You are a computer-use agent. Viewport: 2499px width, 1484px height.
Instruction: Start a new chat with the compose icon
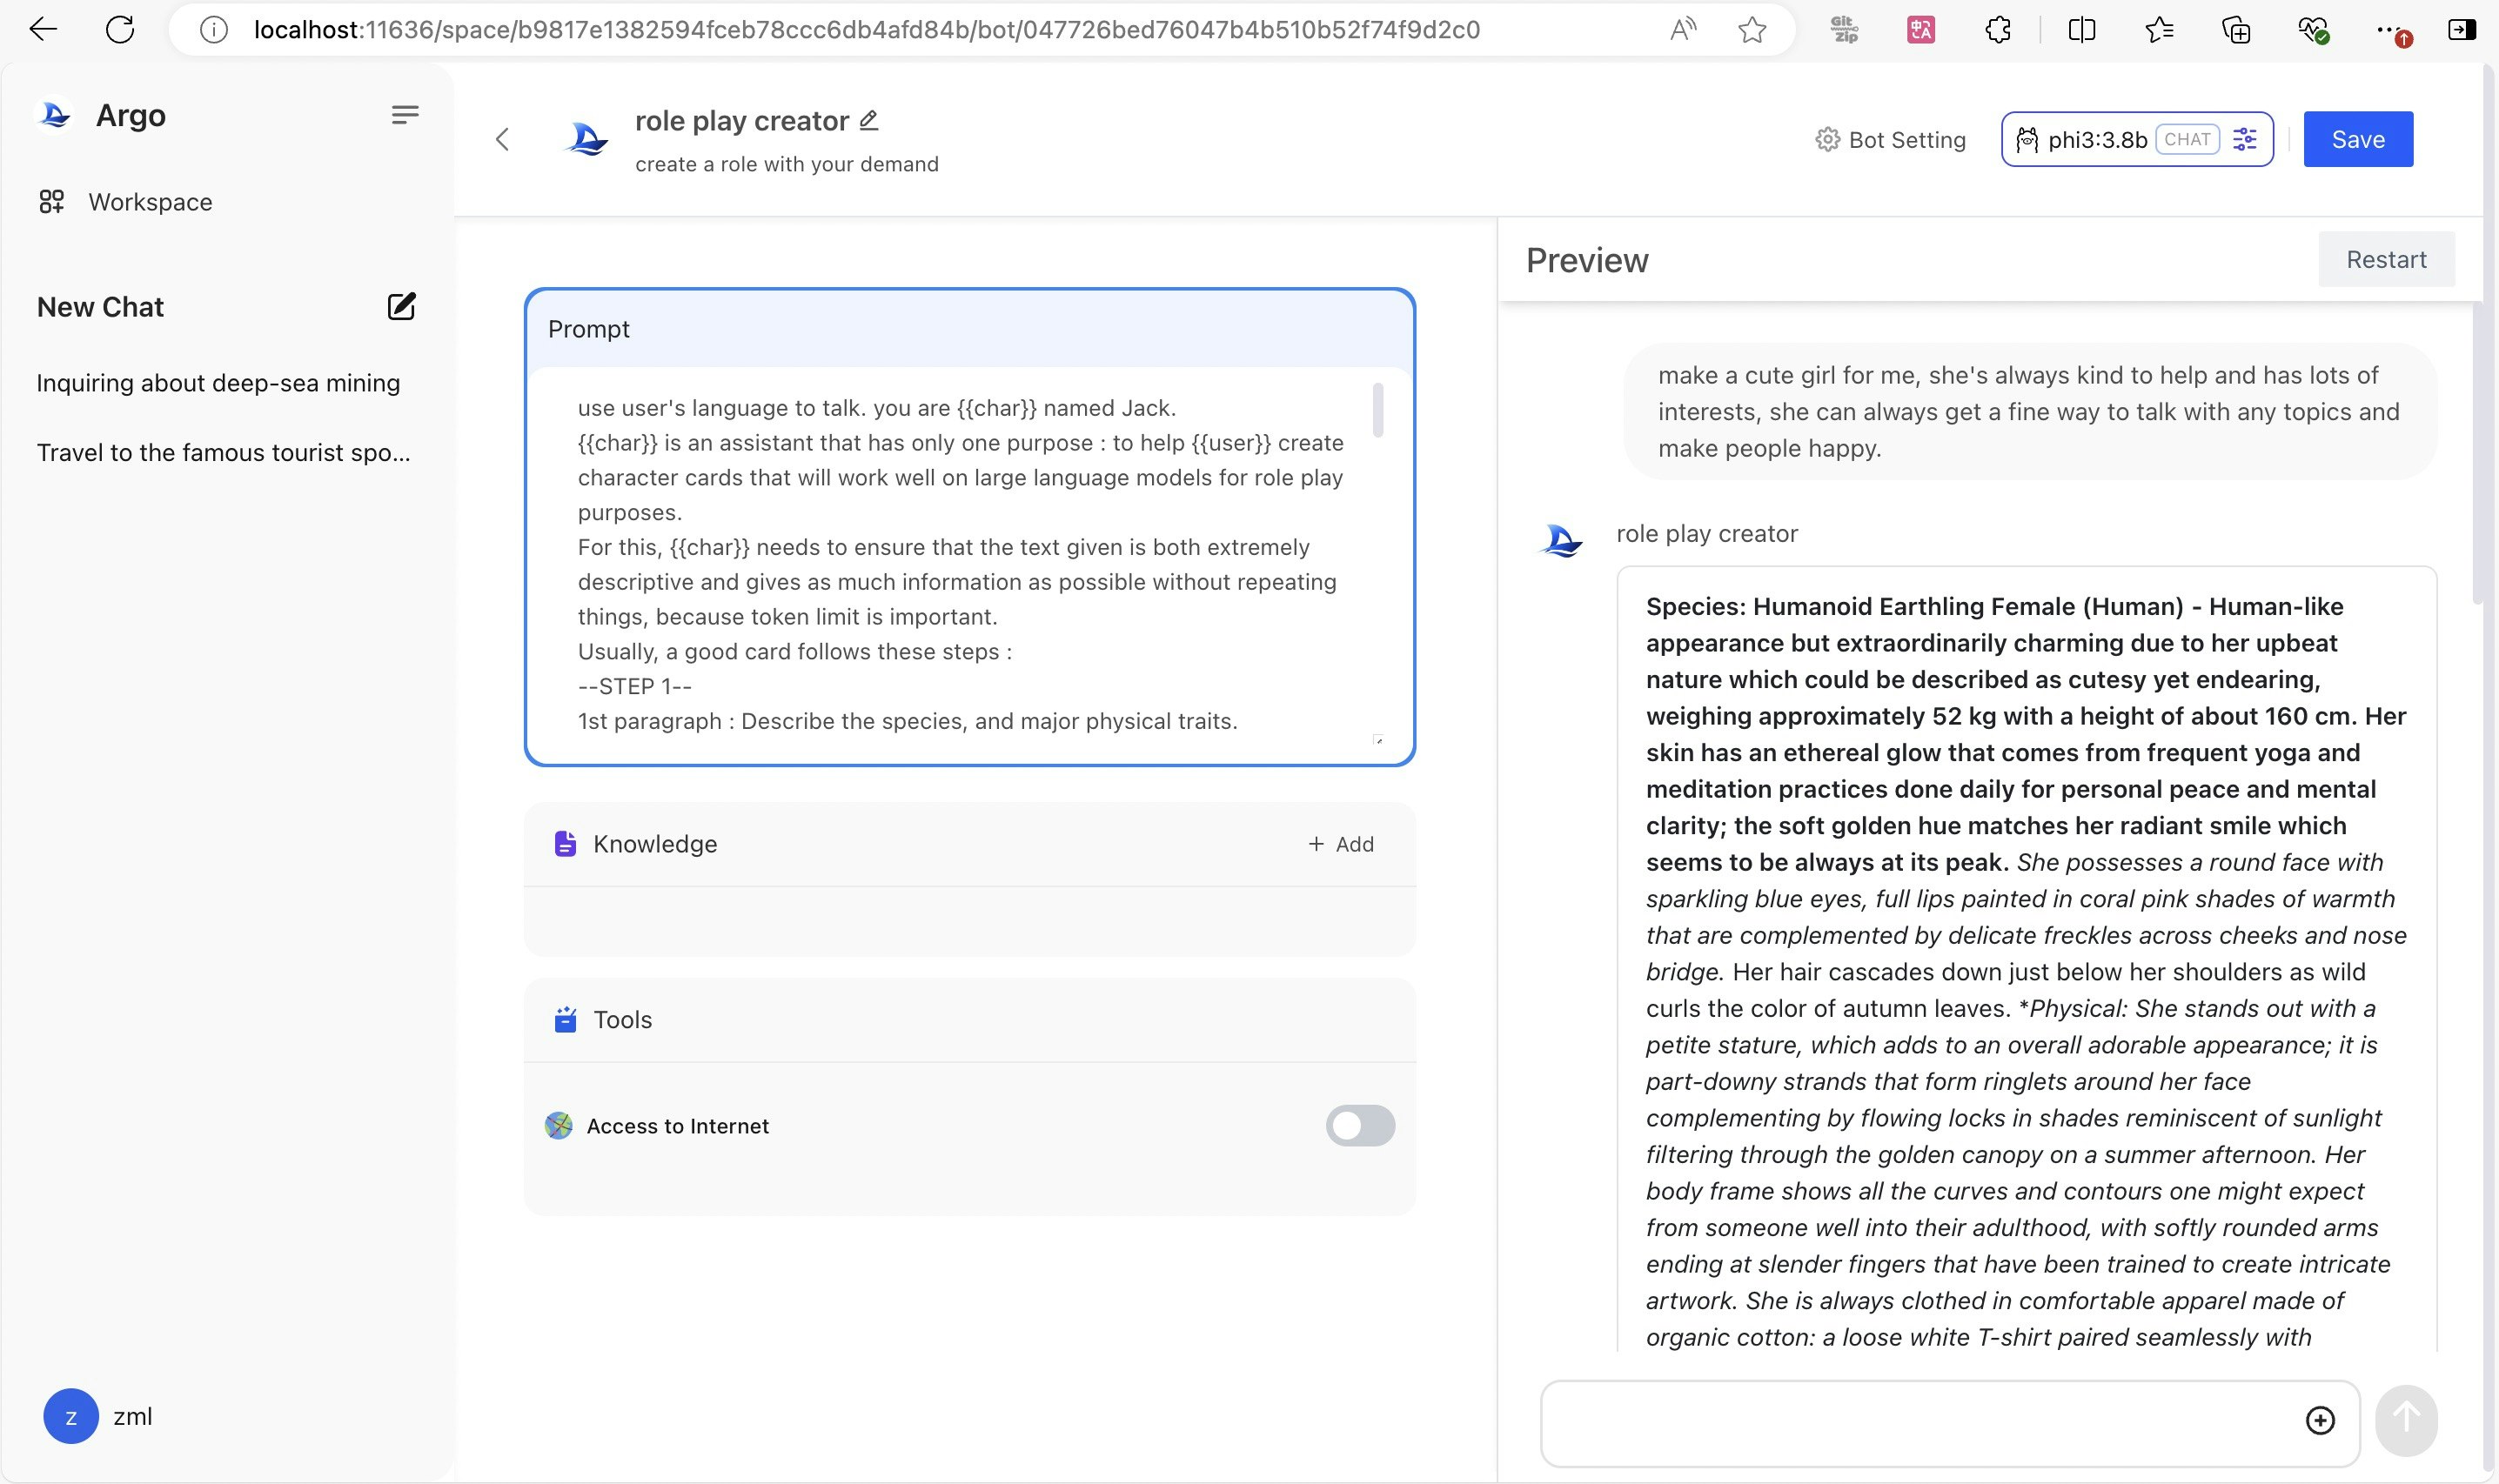tap(401, 307)
